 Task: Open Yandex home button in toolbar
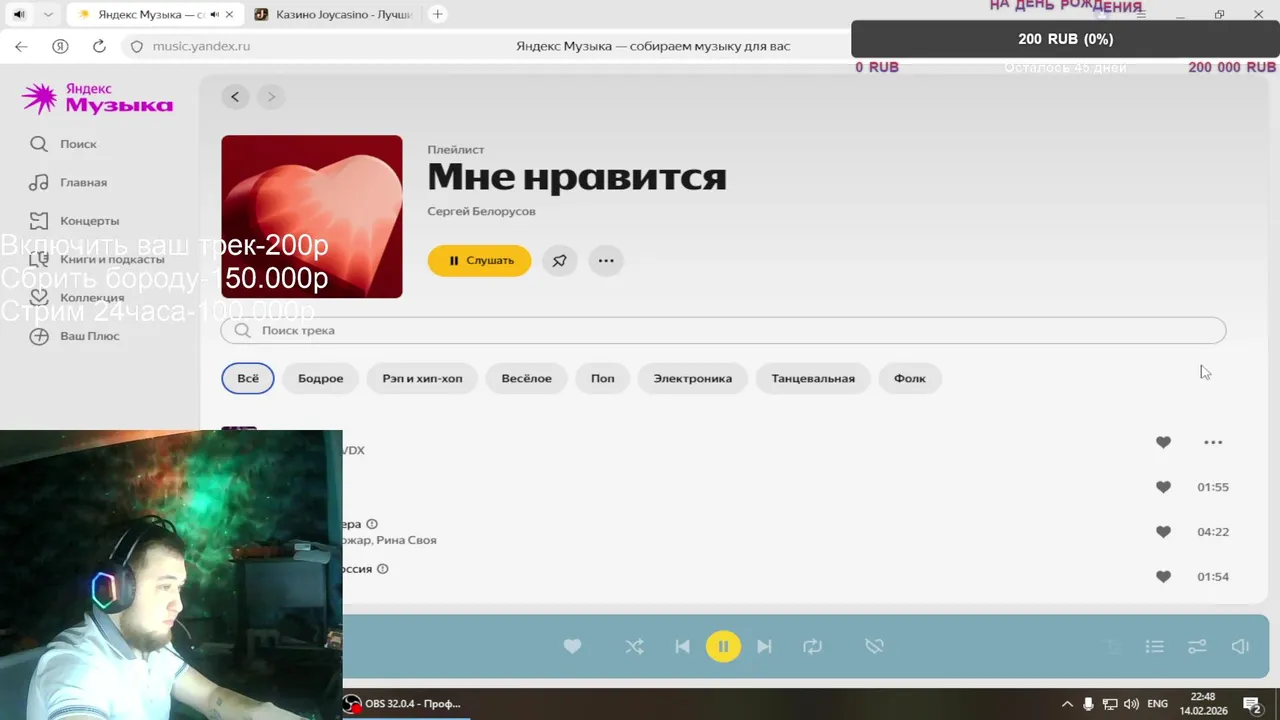[x=60, y=46]
